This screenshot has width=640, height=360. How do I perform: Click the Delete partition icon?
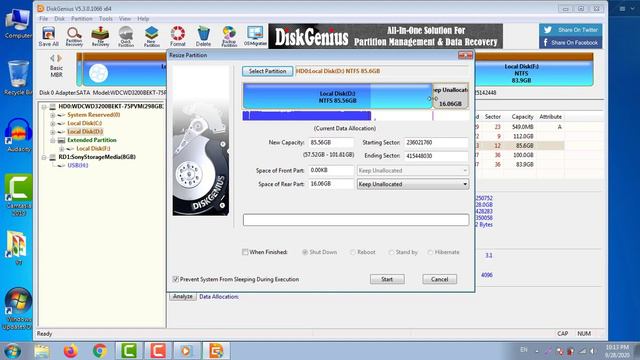[203, 36]
